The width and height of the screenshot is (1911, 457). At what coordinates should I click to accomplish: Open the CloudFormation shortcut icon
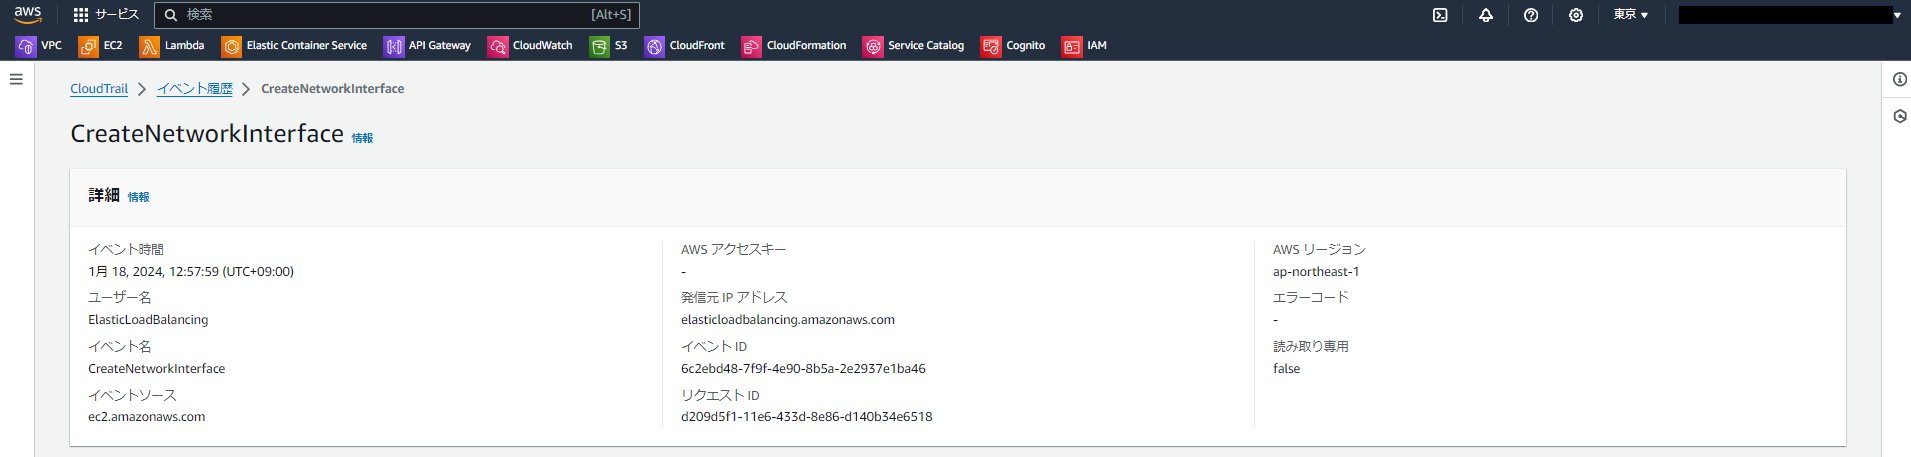751,46
